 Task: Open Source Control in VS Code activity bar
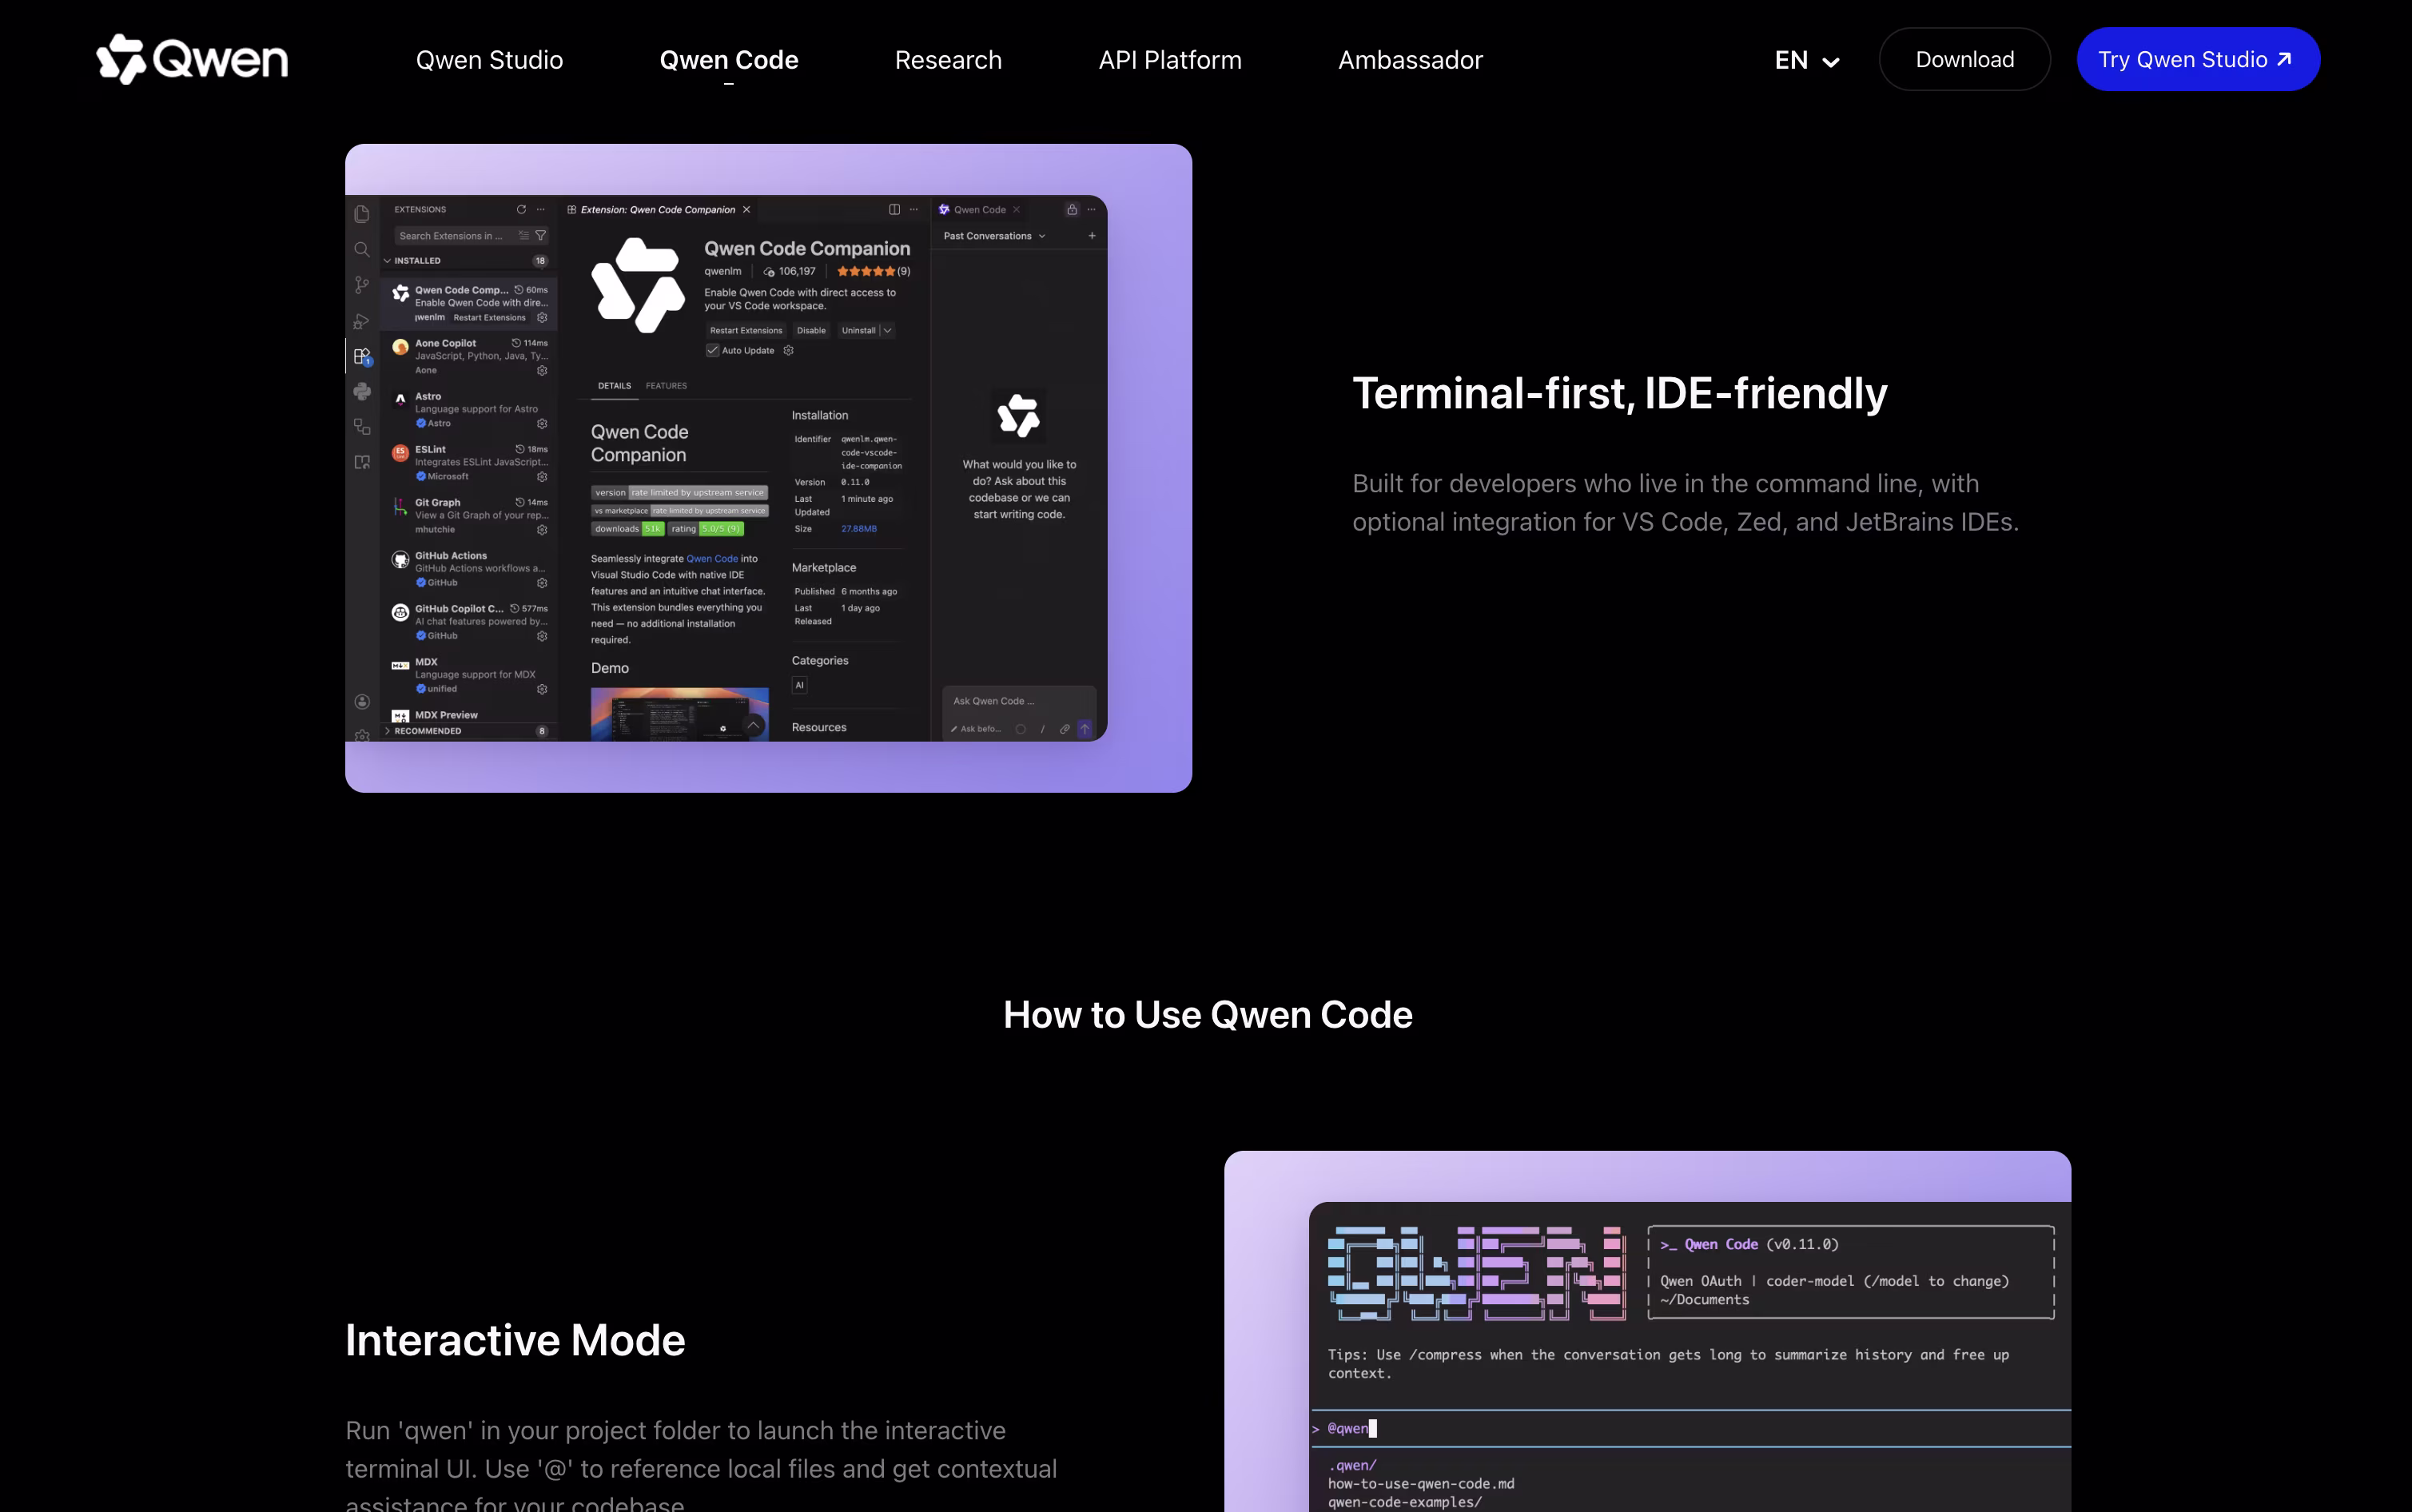pyautogui.click(x=362, y=285)
